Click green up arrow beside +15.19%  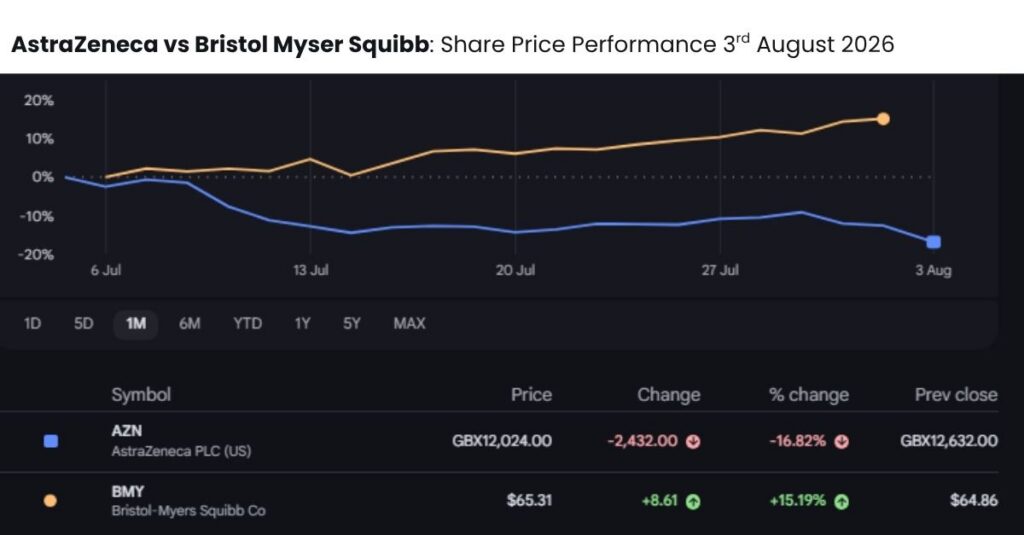pyautogui.click(x=842, y=502)
